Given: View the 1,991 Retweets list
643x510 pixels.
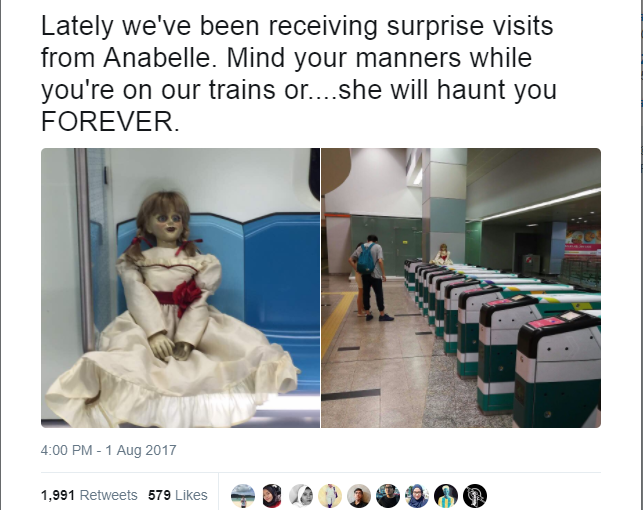Looking at the screenshot, I should [x=89, y=495].
